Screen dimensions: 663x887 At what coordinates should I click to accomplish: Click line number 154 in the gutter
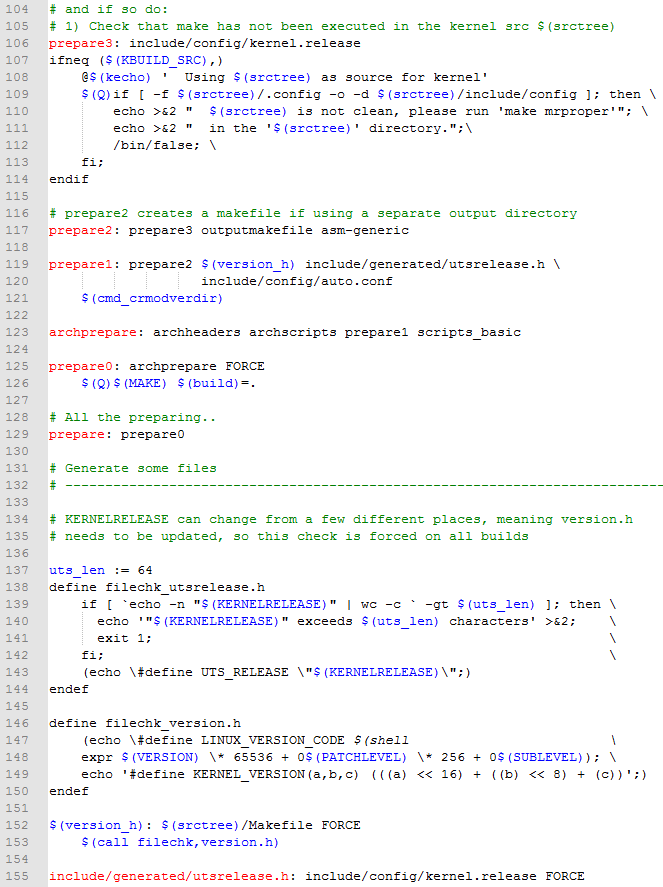[x=17, y=859]
